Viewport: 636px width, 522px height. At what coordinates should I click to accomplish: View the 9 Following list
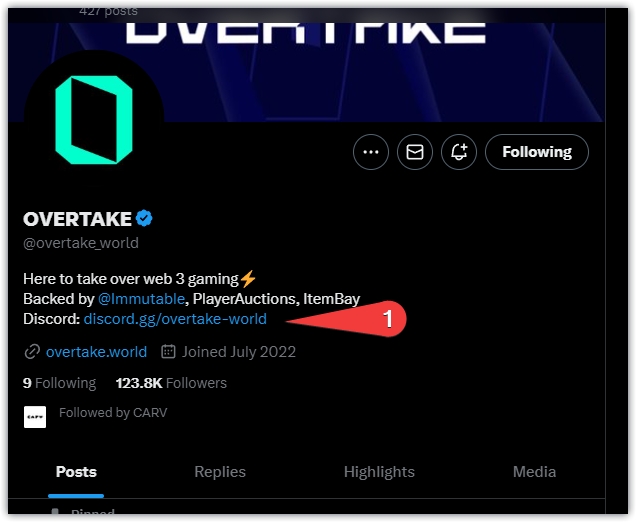(x=60, y=383)
